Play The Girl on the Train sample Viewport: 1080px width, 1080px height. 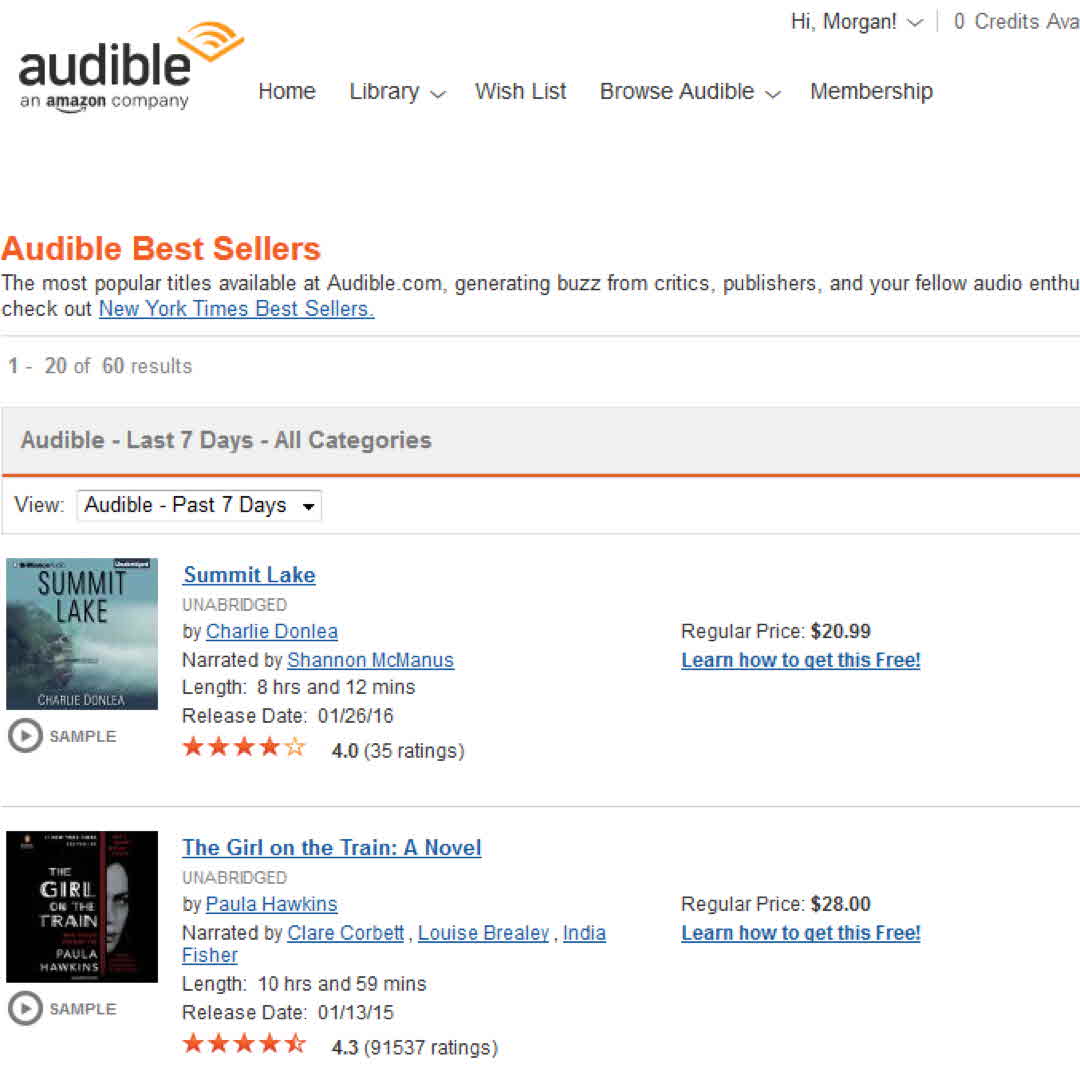point(25,1009)
